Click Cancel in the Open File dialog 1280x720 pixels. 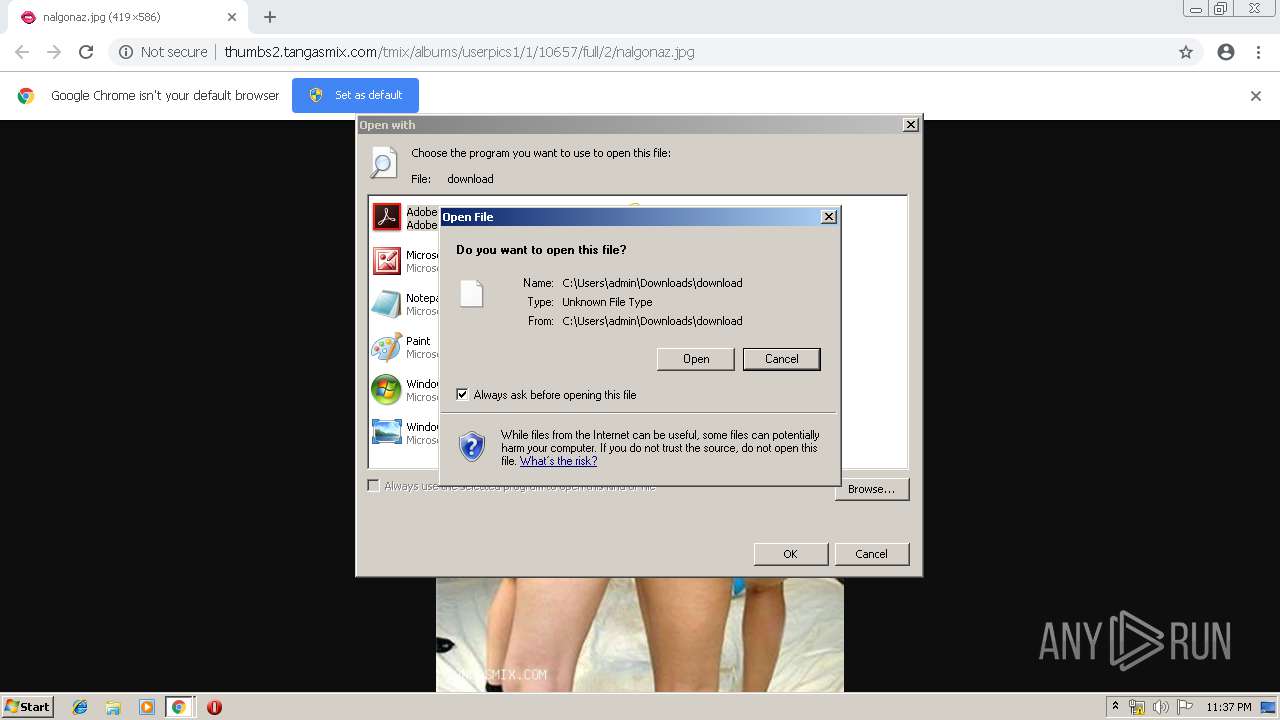coord(782,359)
